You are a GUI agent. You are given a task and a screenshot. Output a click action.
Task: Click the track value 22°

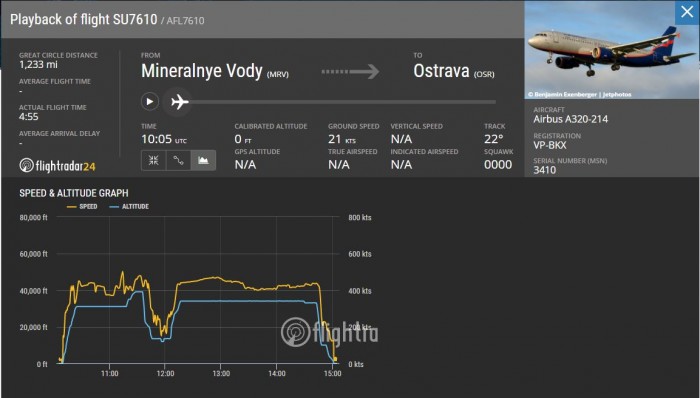coord(494,139)
